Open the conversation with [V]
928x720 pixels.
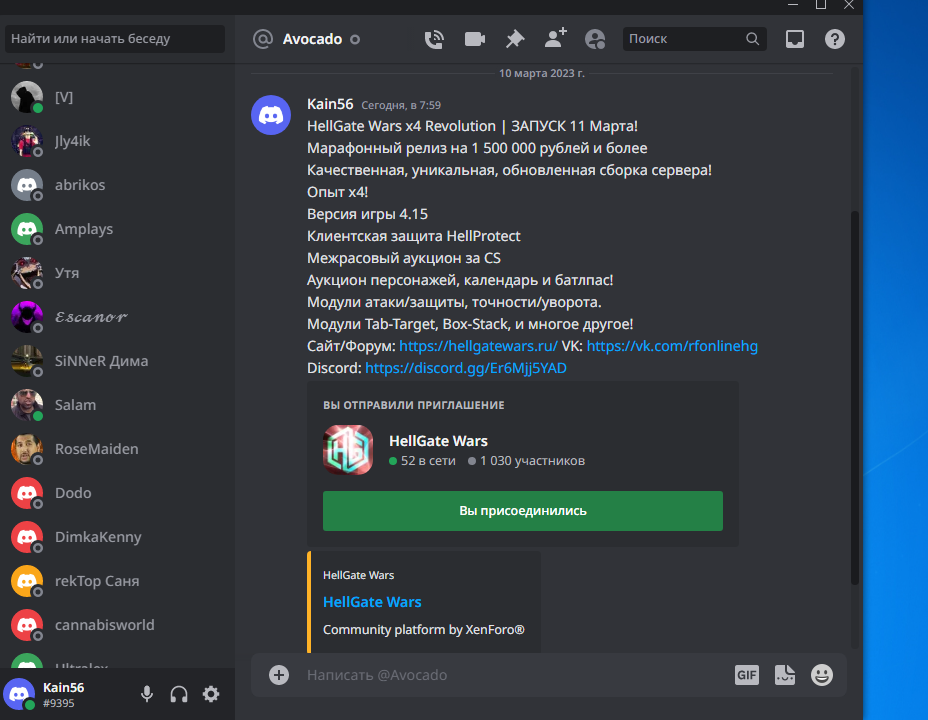click(x=117, y=97)
